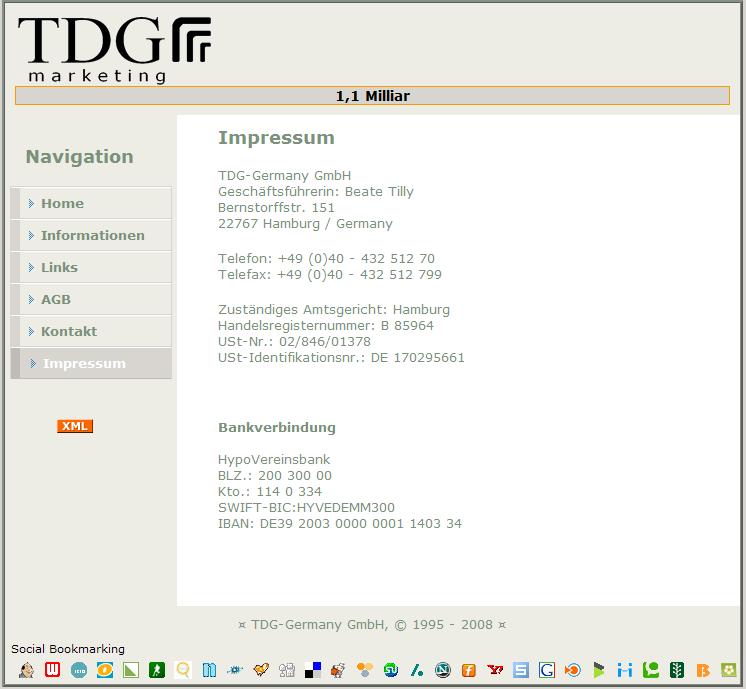The width and height of the screenshot is (746, 689).
Task: Bookmark page with the Google G icon
Action: pyautogui.click(x=547, y=670)
